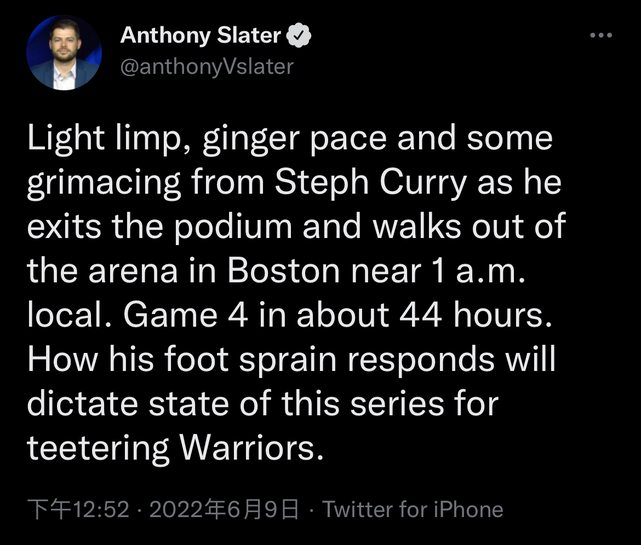
Task: Click the blue verified badge
Action: 300,37
